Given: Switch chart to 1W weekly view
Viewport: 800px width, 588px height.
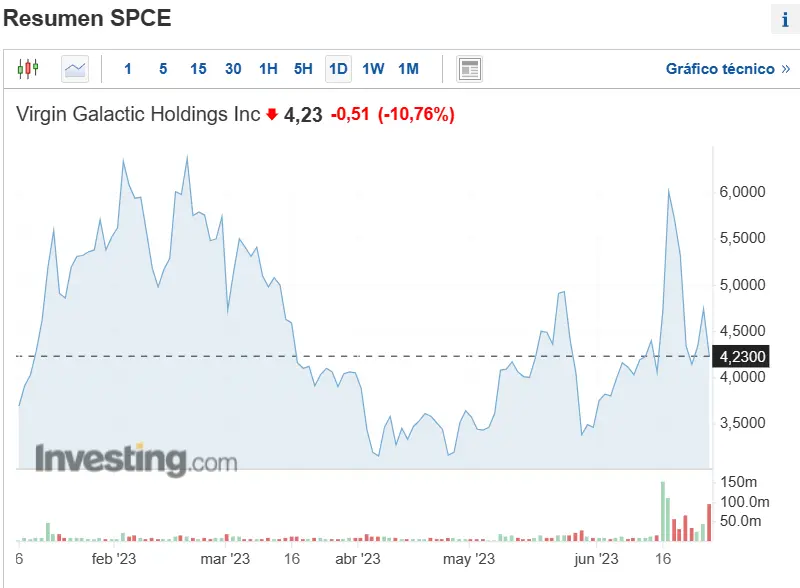Looking at the screenshot, I should [x=373, y=69].
